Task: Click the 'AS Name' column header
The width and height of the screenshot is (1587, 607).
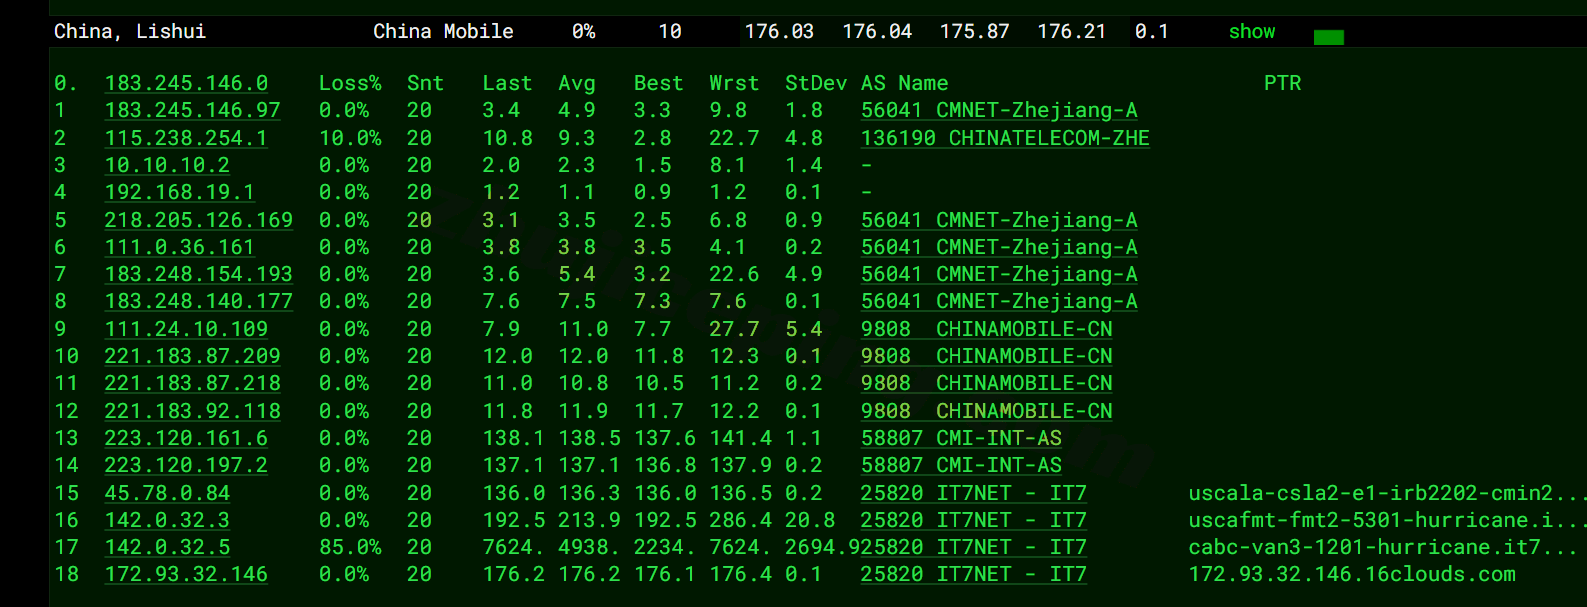Action: tap(905, 84)
